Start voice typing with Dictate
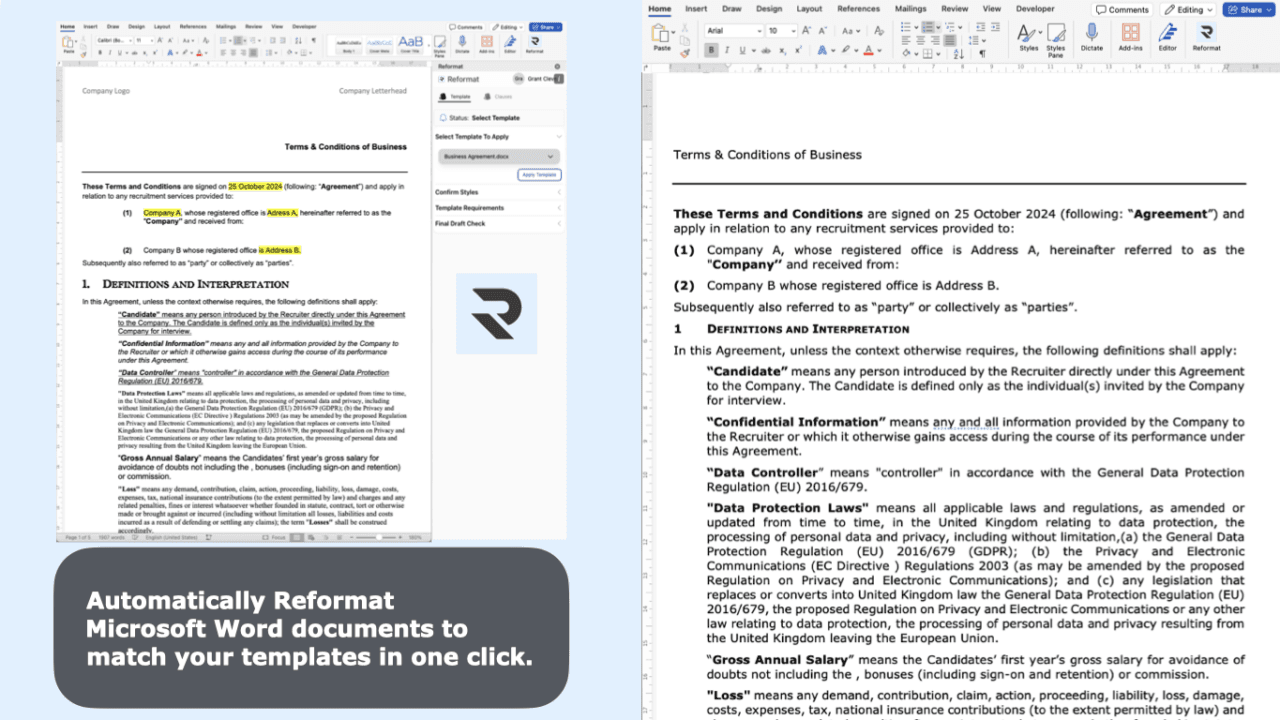The width and height of the screenshot is (1280, 720). [x=1092, y=38]
